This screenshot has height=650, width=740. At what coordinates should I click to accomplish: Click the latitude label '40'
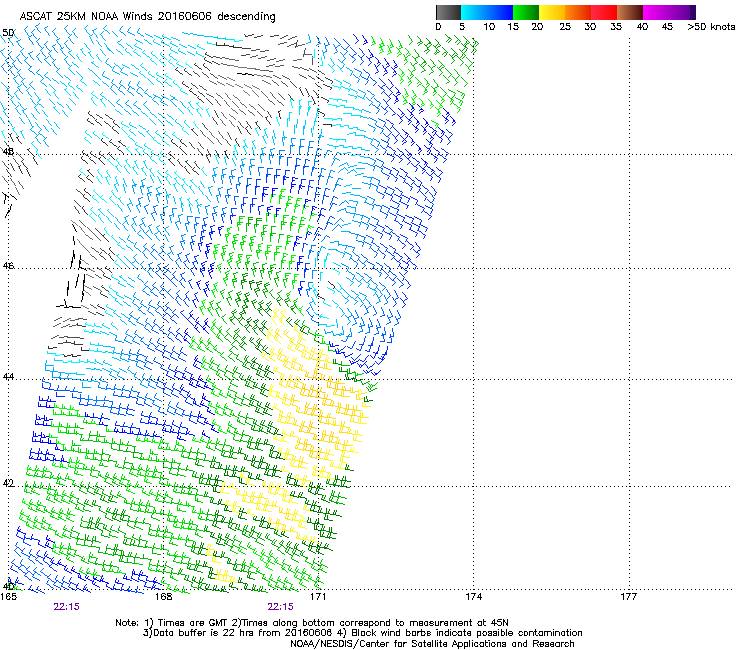8,586
